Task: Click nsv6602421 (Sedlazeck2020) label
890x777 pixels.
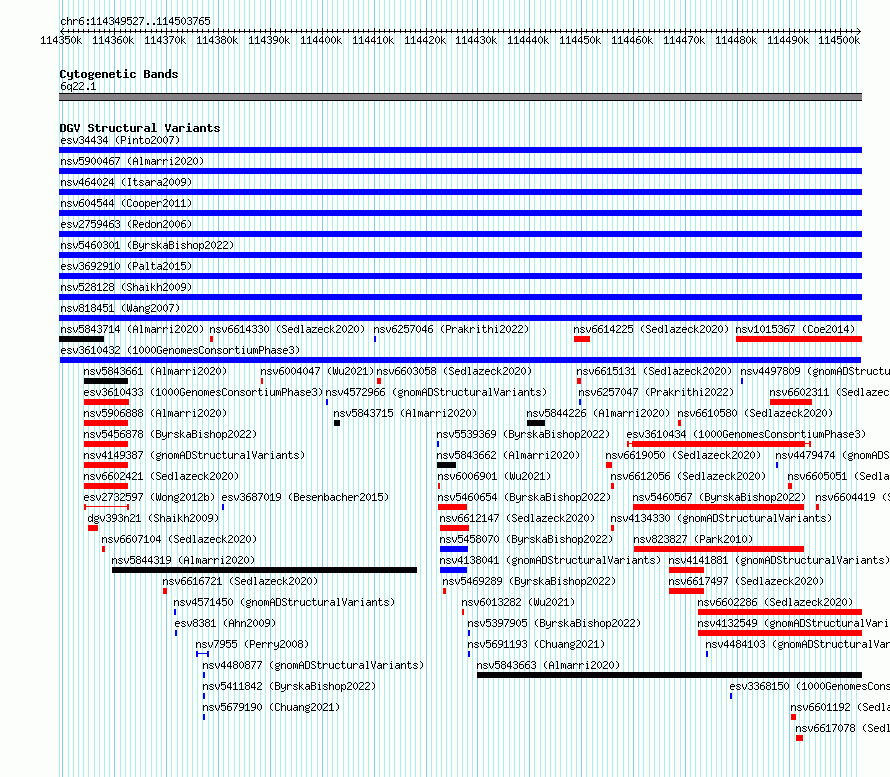Action: click(x=161, y=476)
